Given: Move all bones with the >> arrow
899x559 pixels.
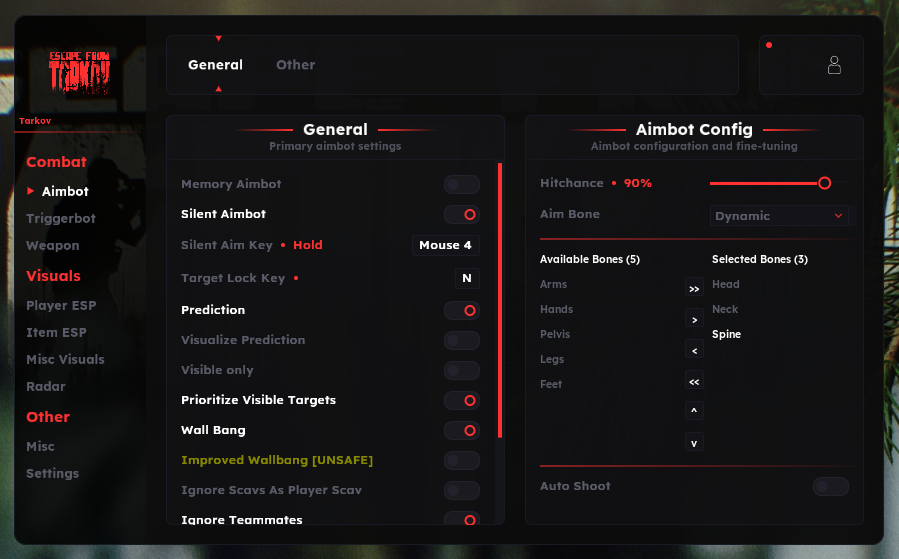Looking at the screenshot, I should coord(694,288).
